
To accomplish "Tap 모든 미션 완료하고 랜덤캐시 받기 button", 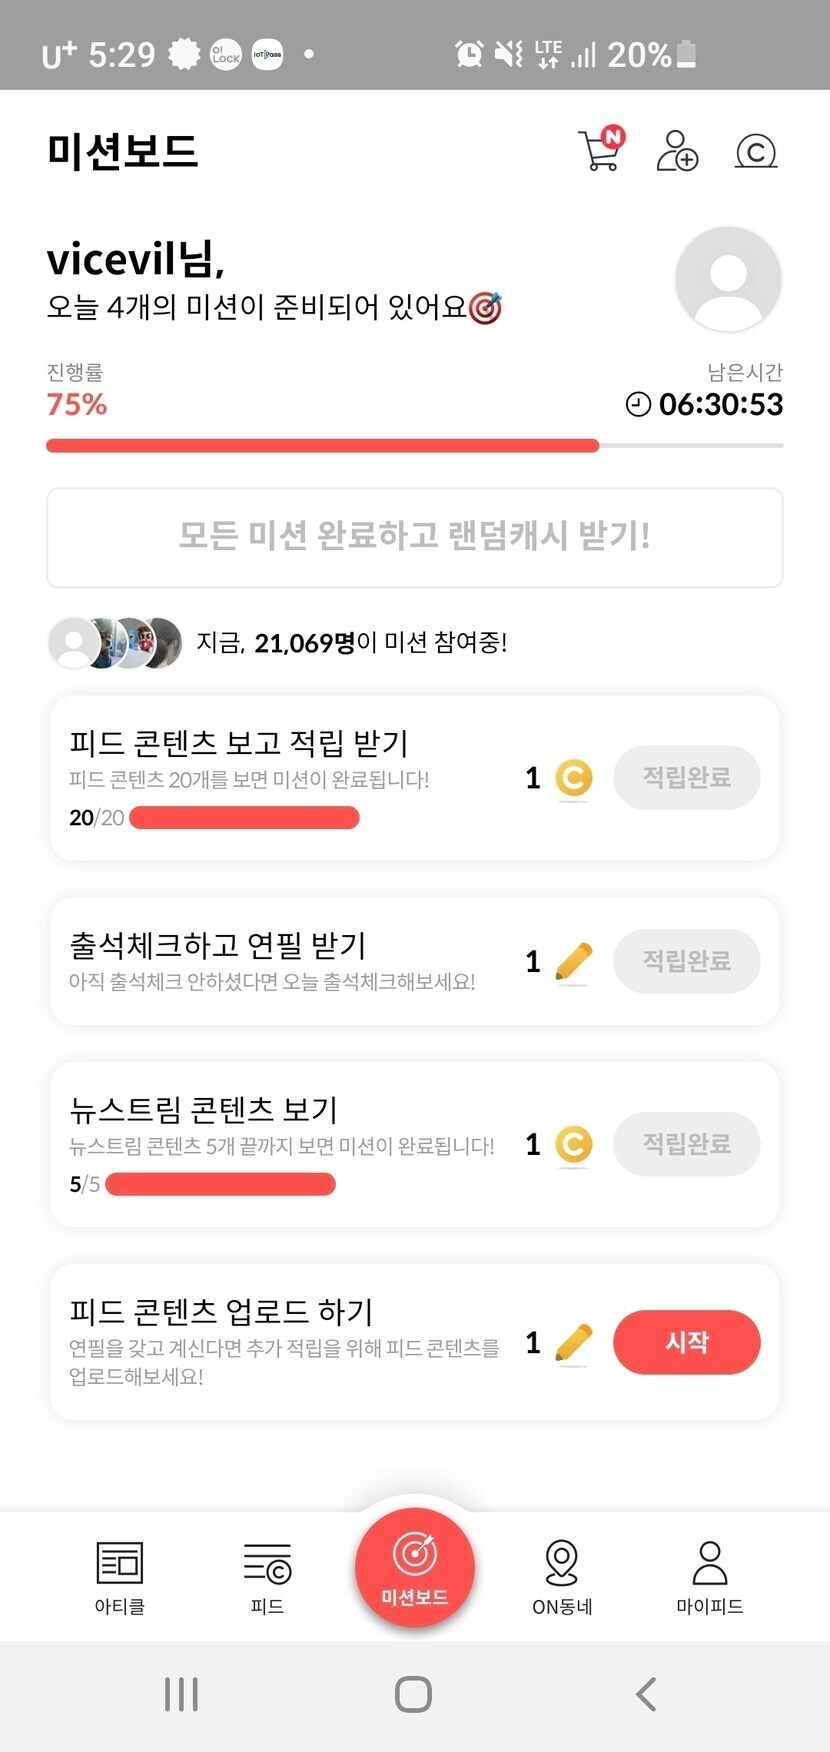I will [414, 537].
